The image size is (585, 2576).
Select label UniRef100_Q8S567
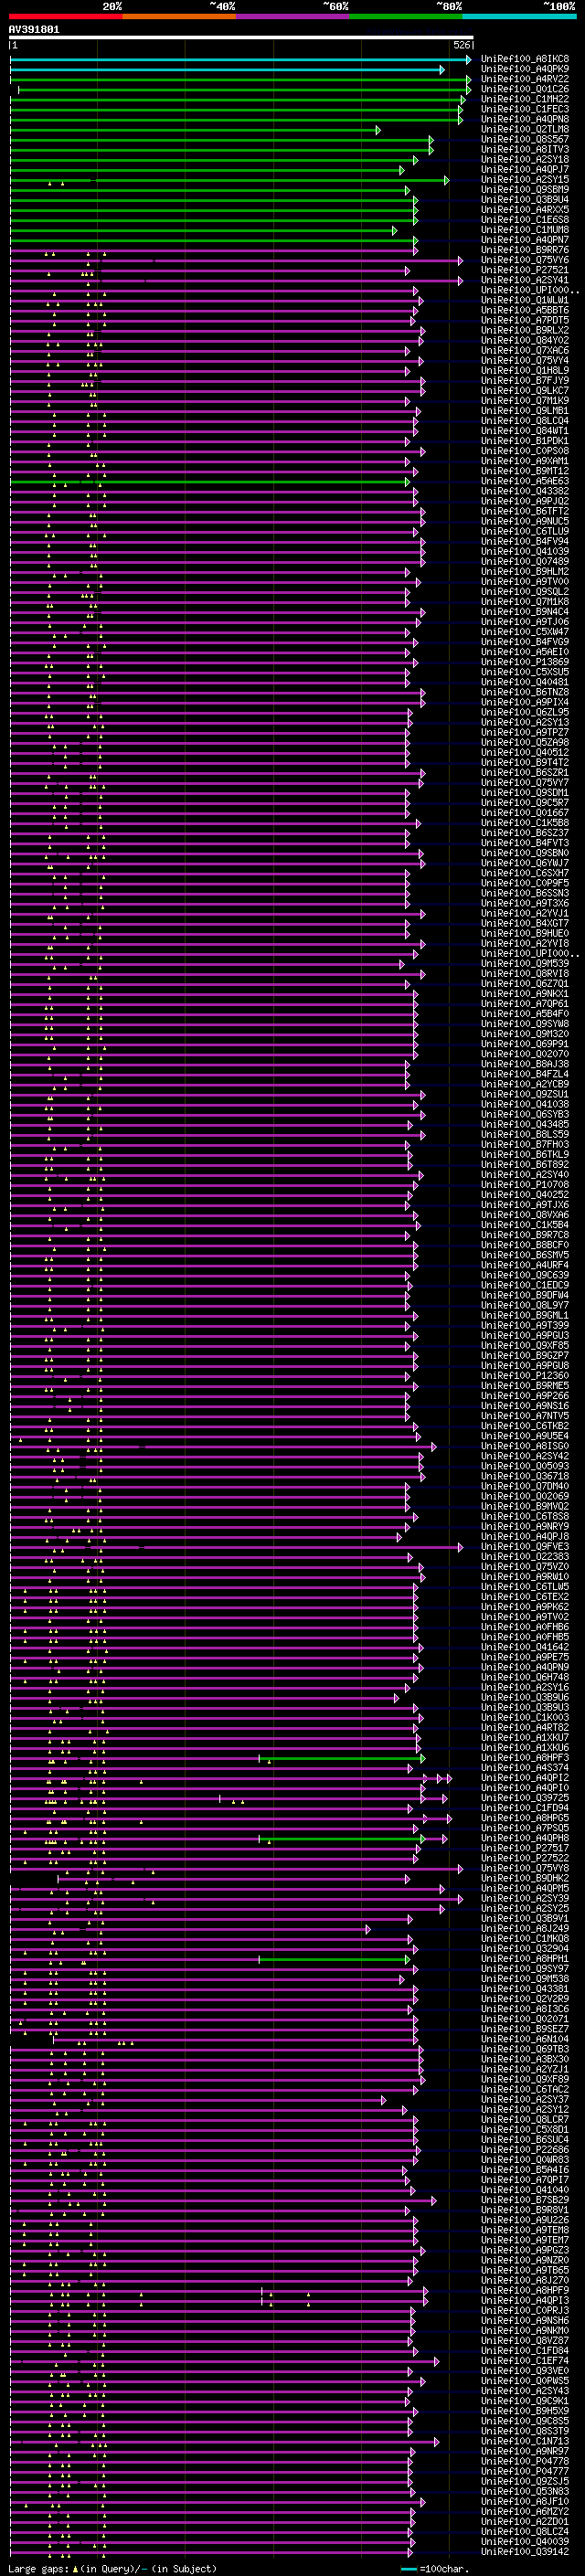tap(524, 139)
